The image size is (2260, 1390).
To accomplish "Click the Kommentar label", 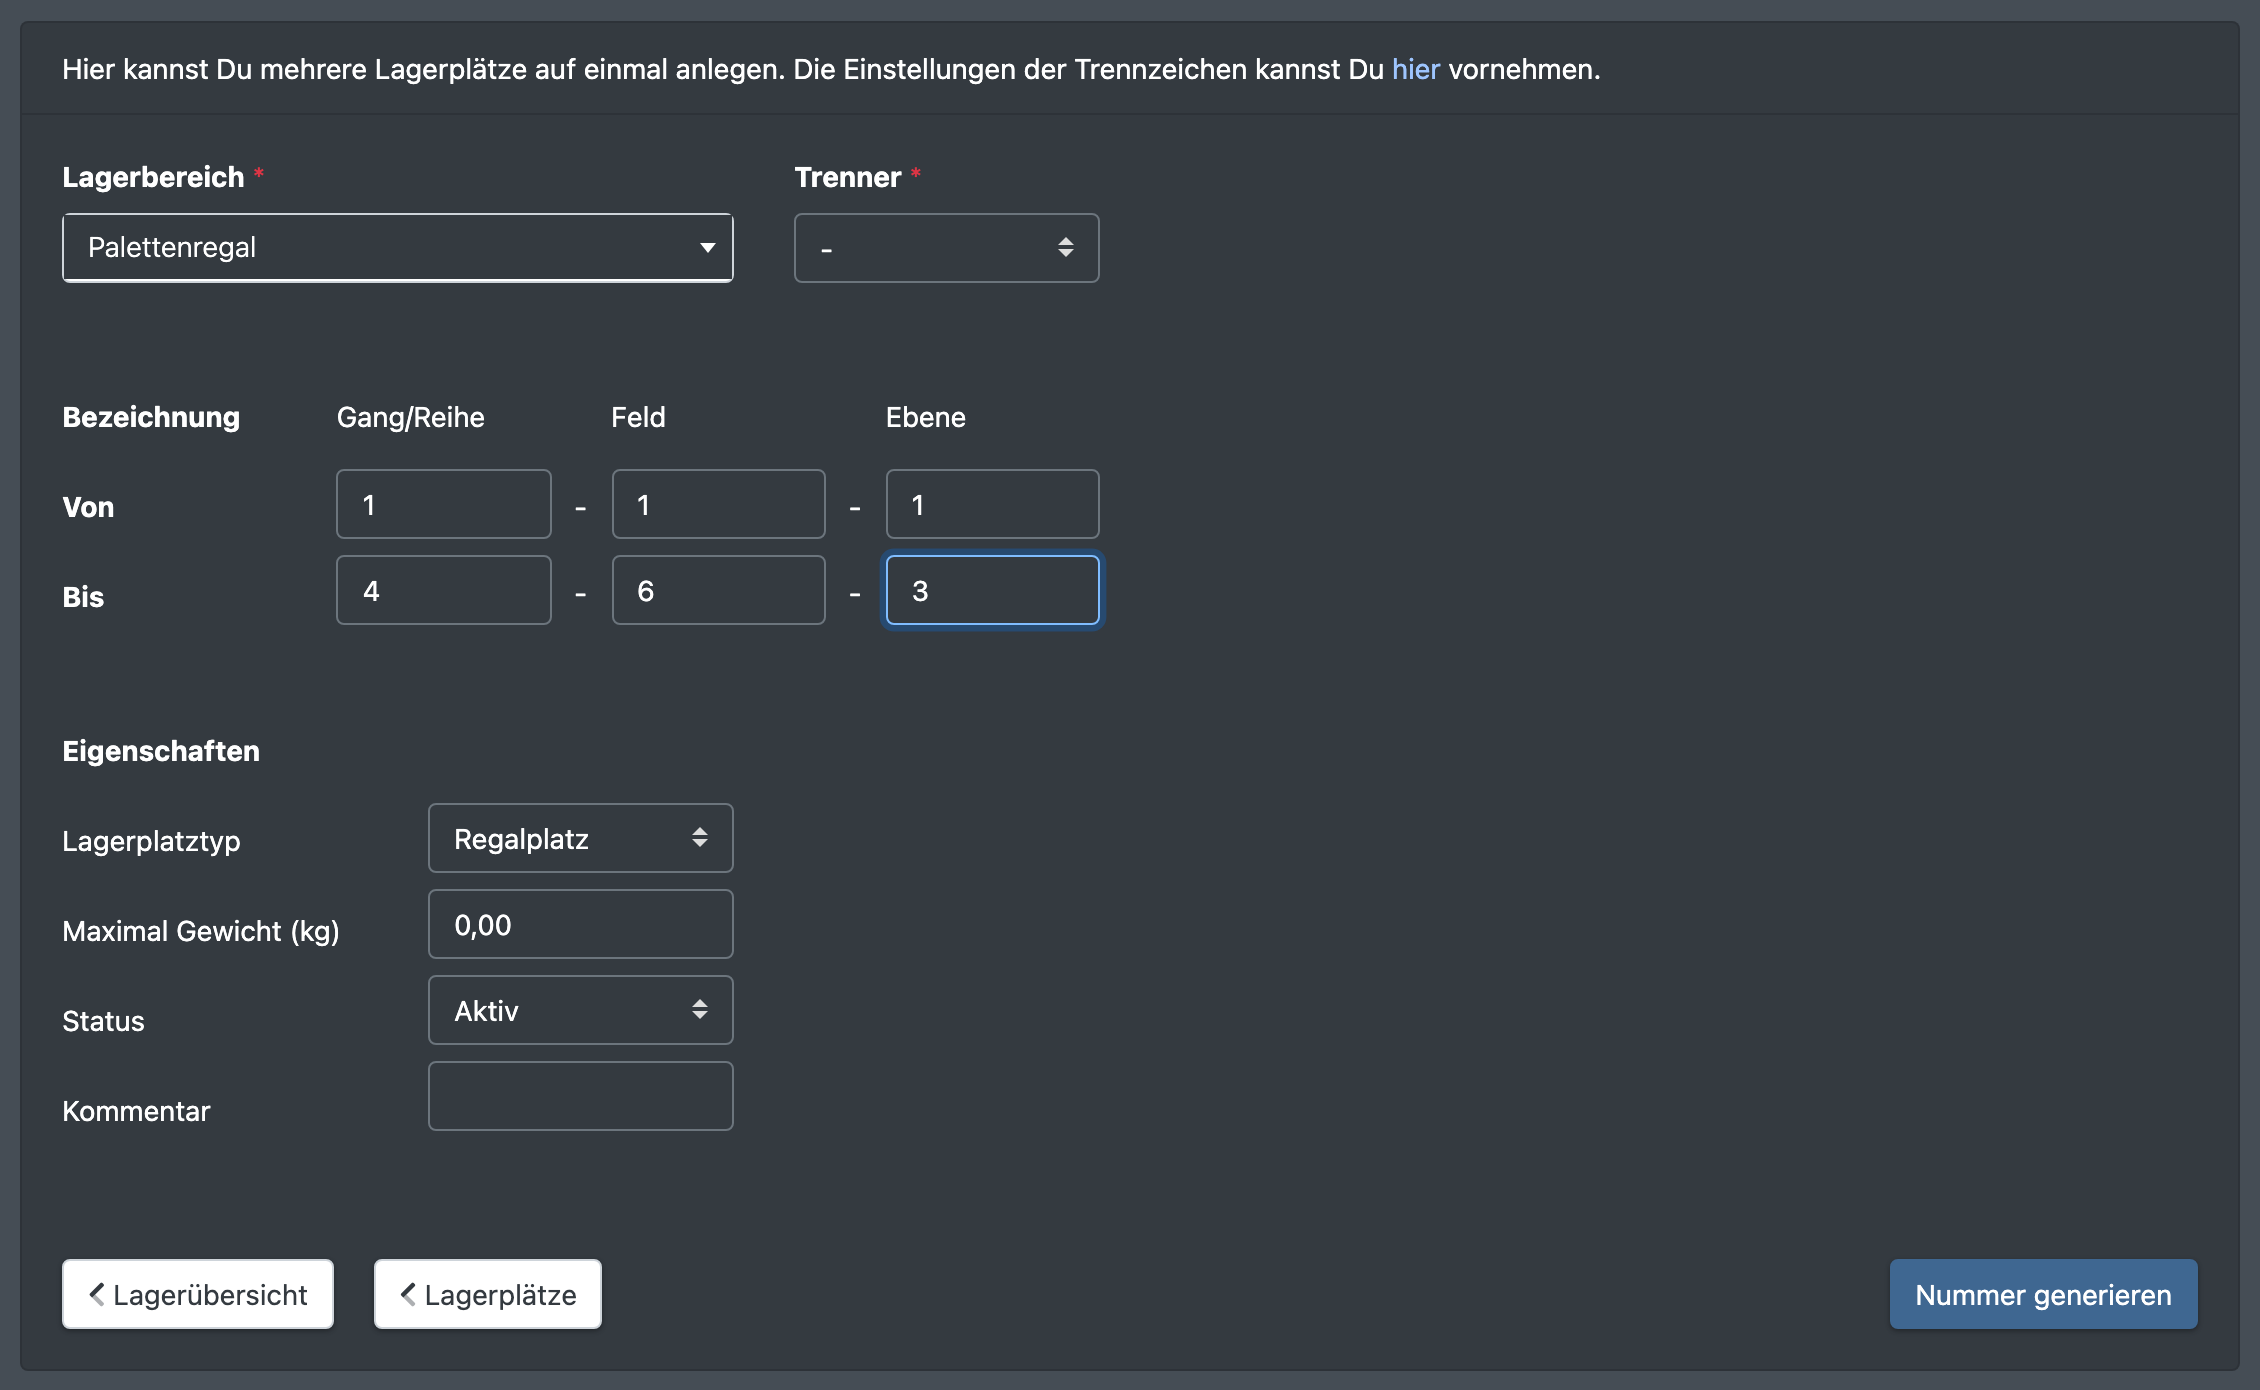I will (136, 1111).
